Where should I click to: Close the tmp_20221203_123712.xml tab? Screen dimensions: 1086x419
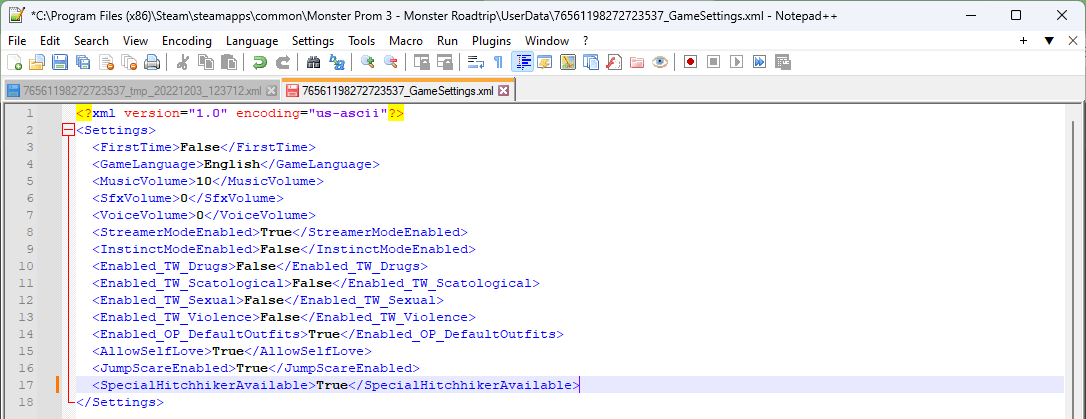tap(272, 91)
